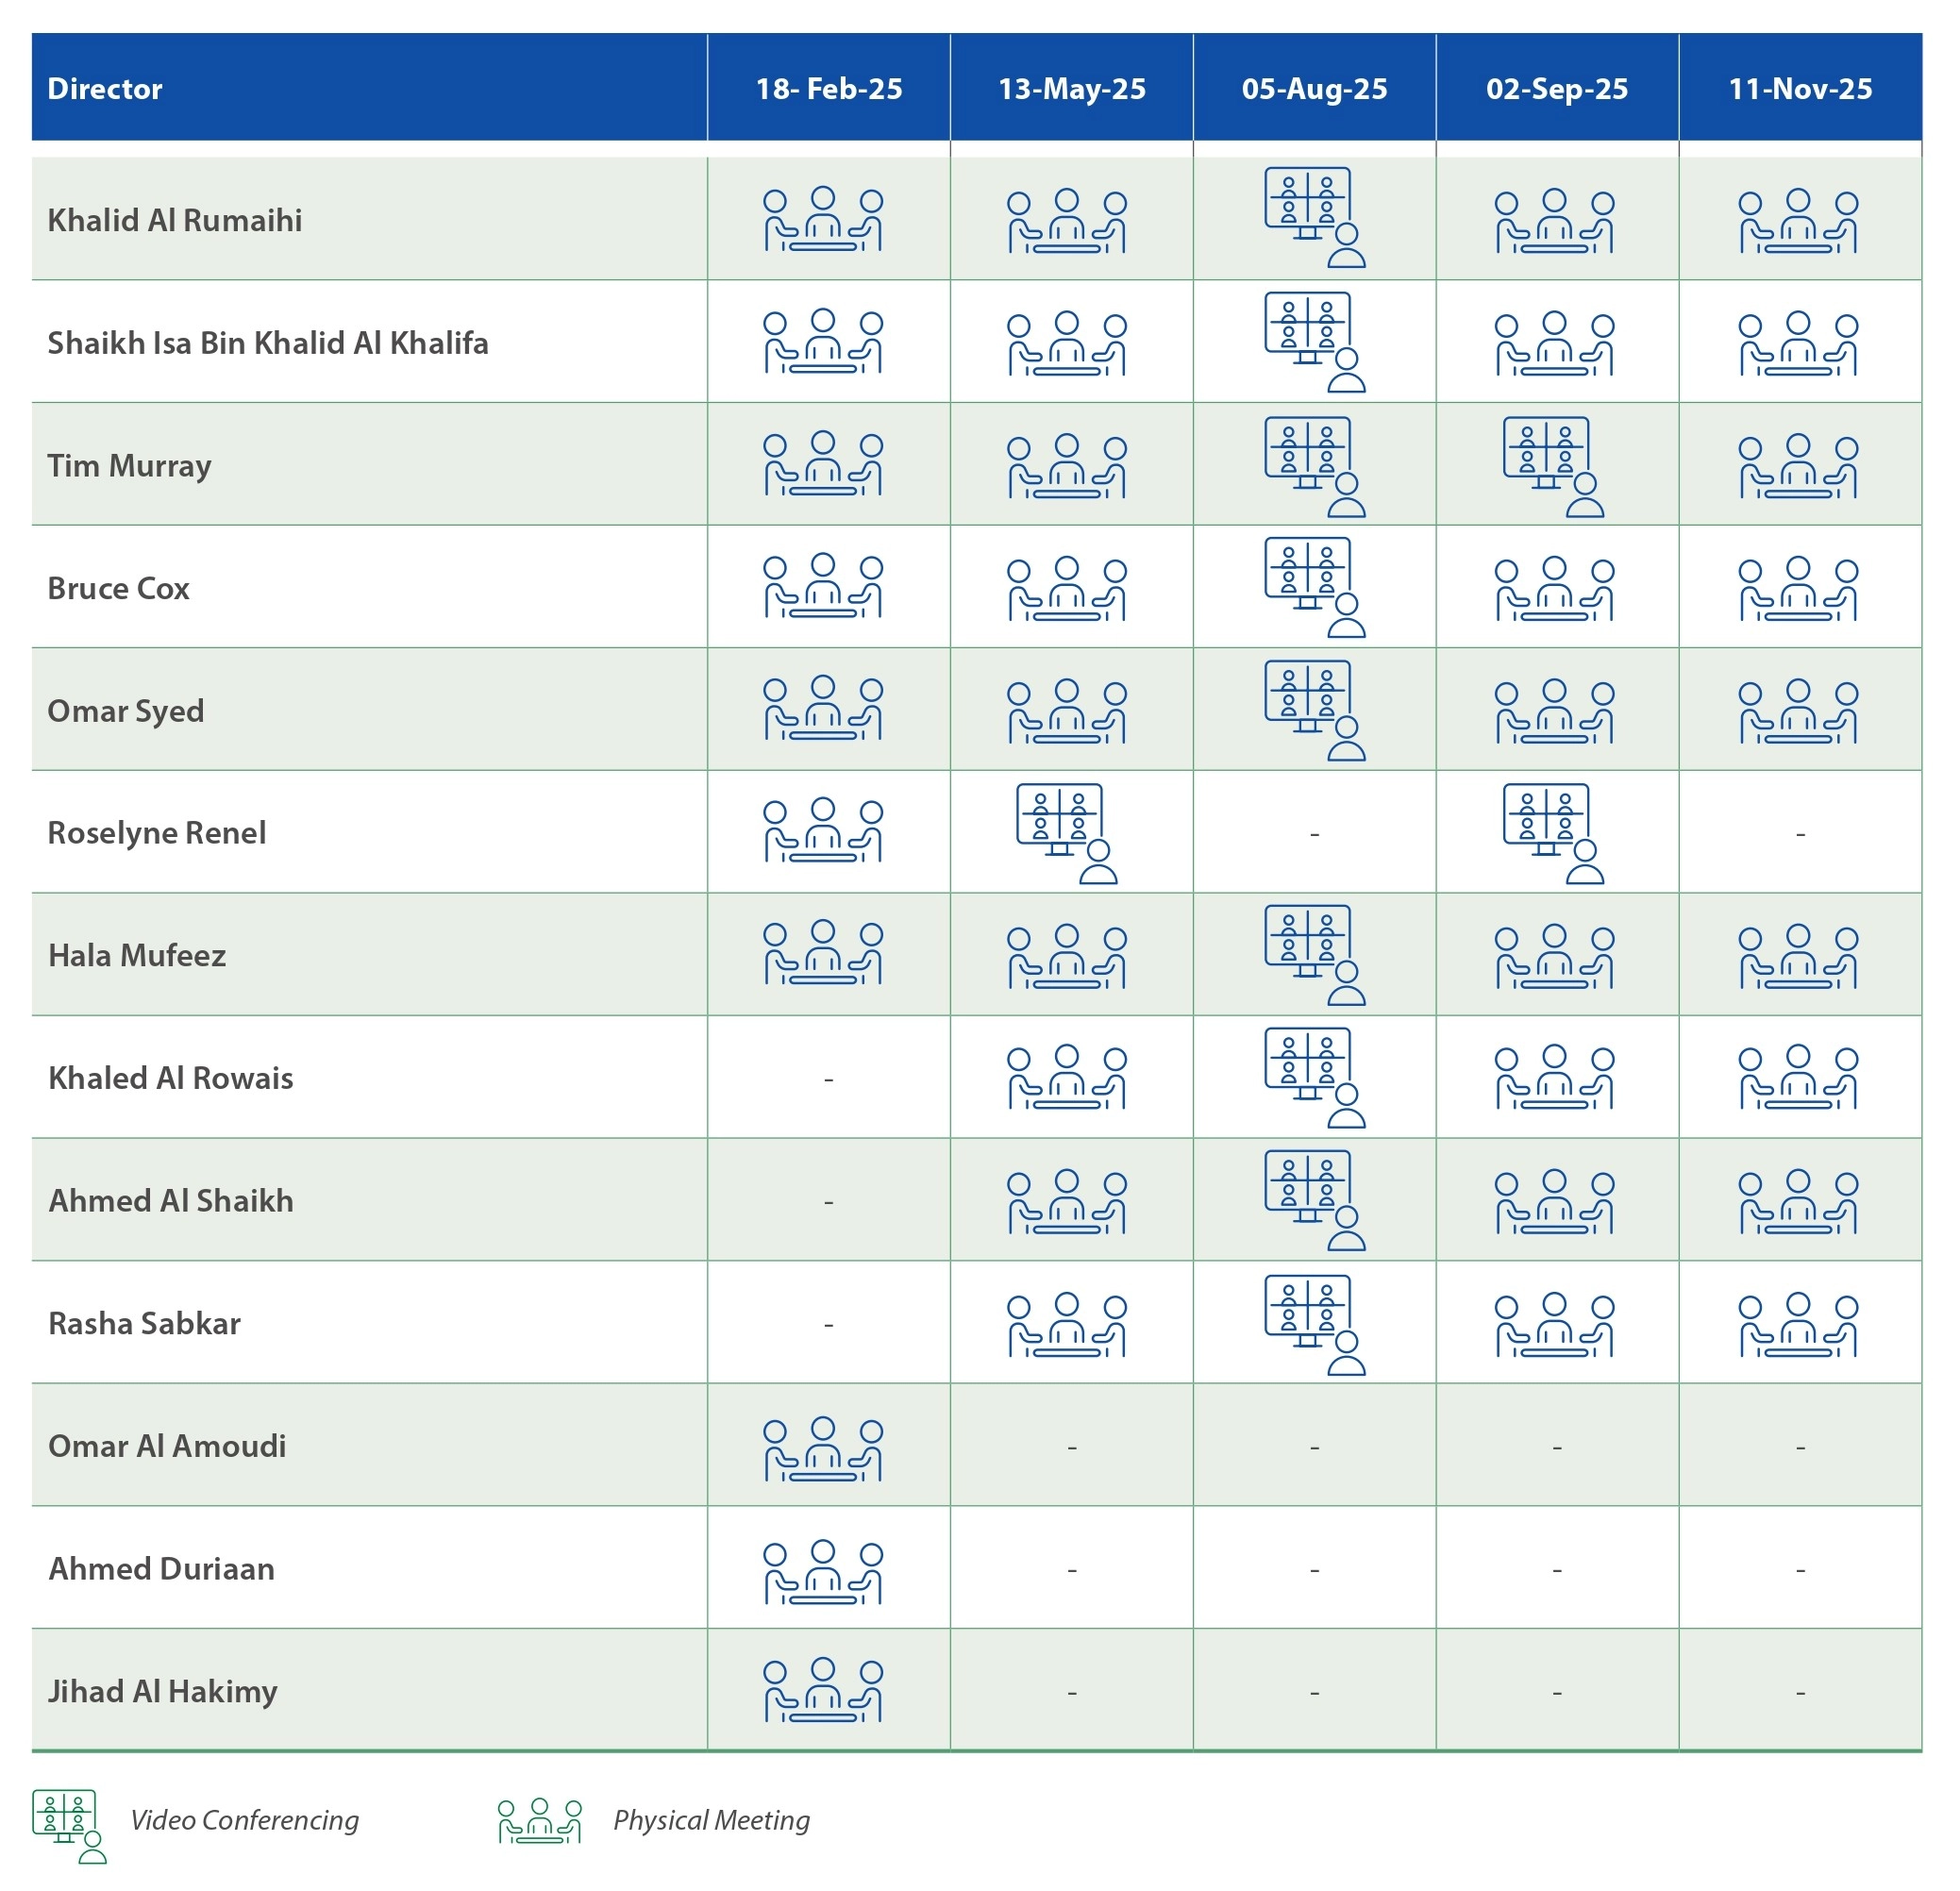Click the Video Conferencing legend label
Screen dimensions: 1960x1891
245,1820
